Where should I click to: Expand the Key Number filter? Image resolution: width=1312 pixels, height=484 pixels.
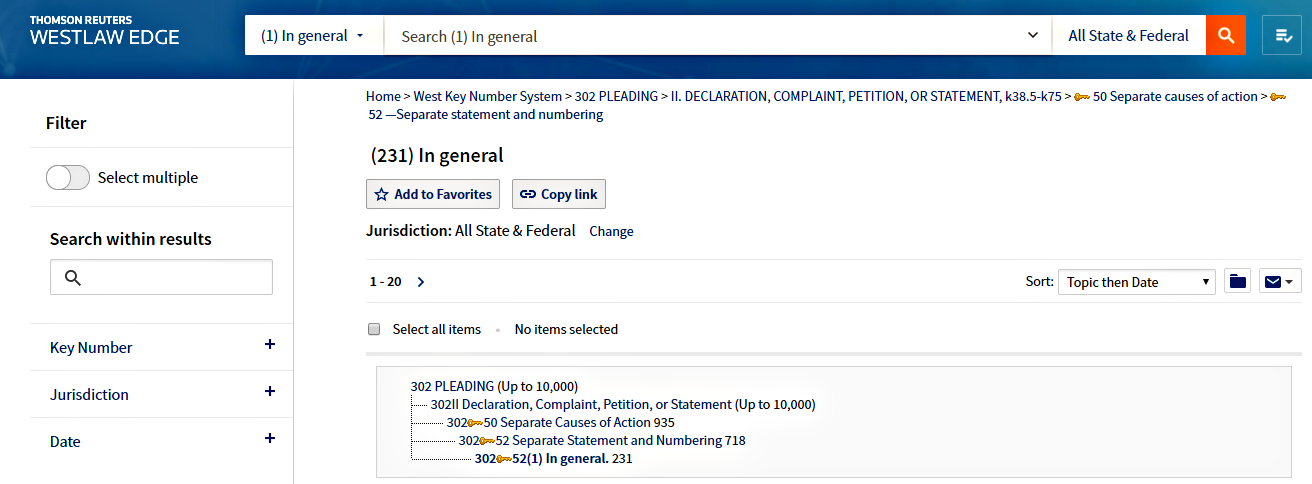pos(269,346)
